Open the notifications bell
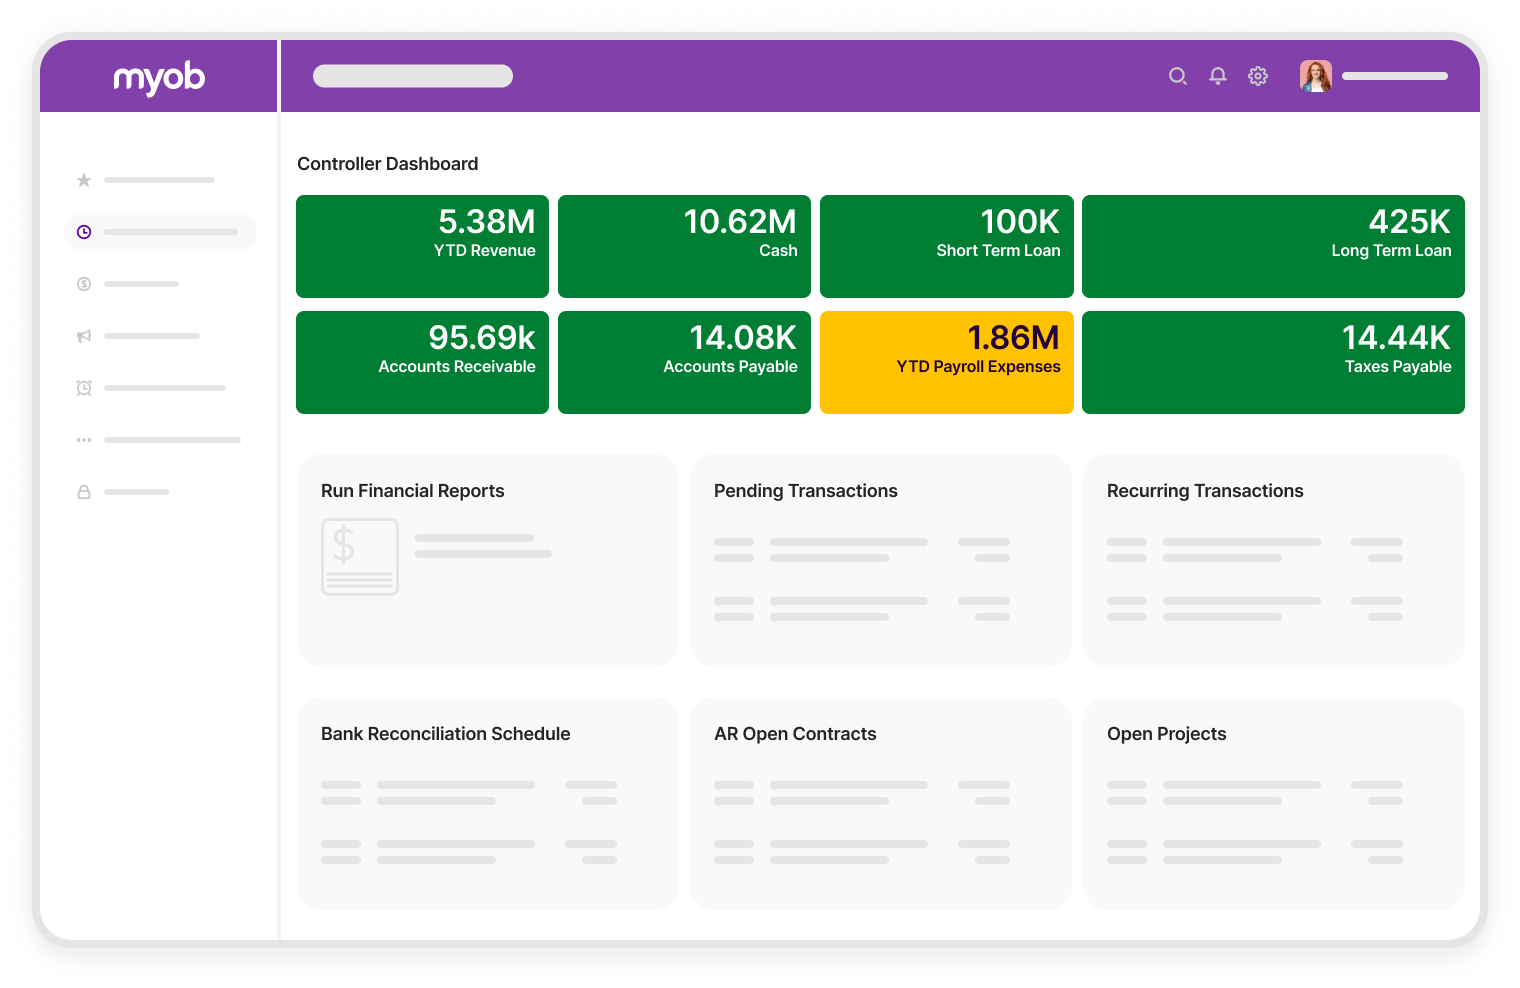The height and width of the screenshot is (988, 1520). (1217, 76)
